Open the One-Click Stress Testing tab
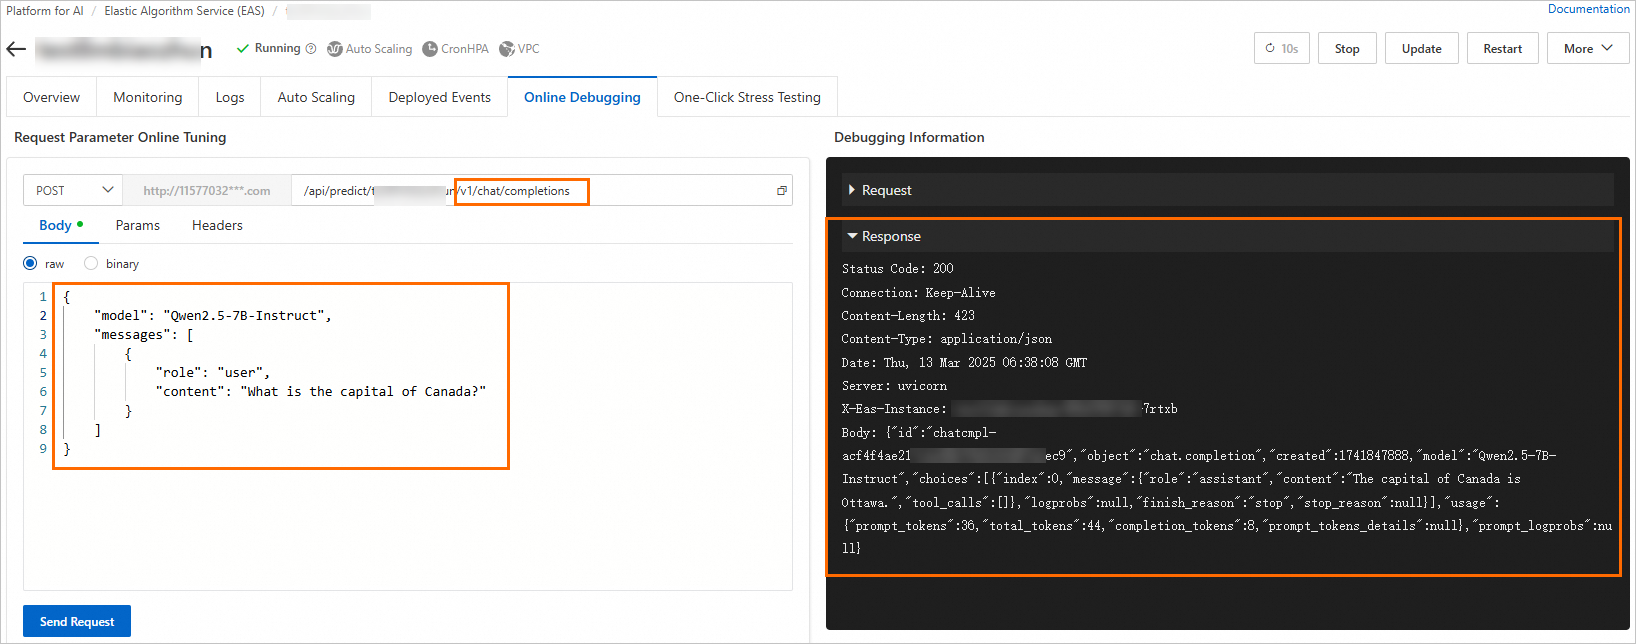Screen dimensions: 1636x644 [x=747, y=98]
